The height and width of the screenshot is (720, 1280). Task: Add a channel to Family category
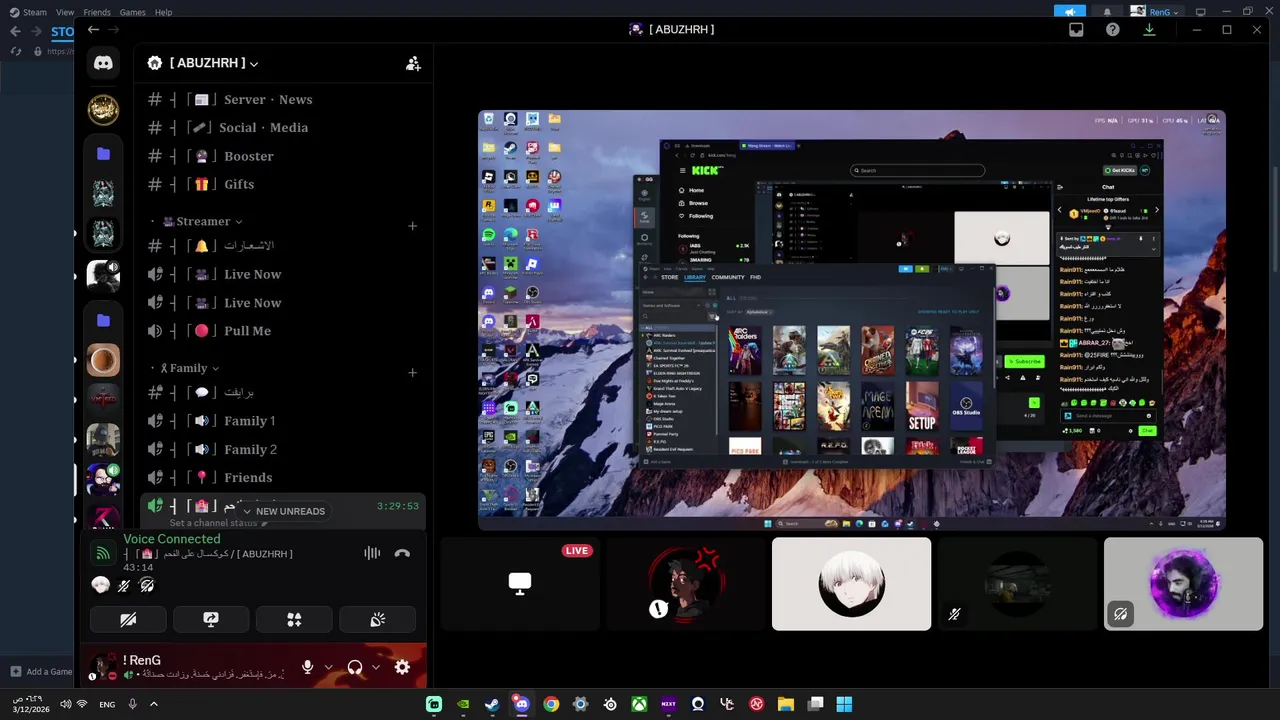click(x=412, y=373)
